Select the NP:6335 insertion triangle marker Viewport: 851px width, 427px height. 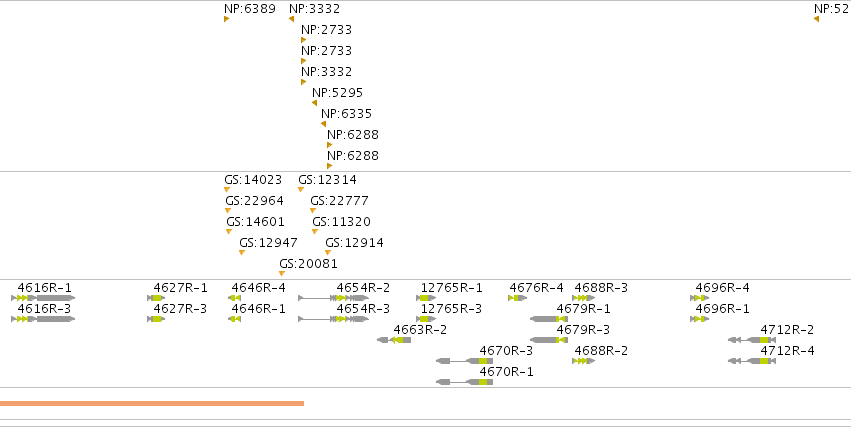(x=323, y=124)
